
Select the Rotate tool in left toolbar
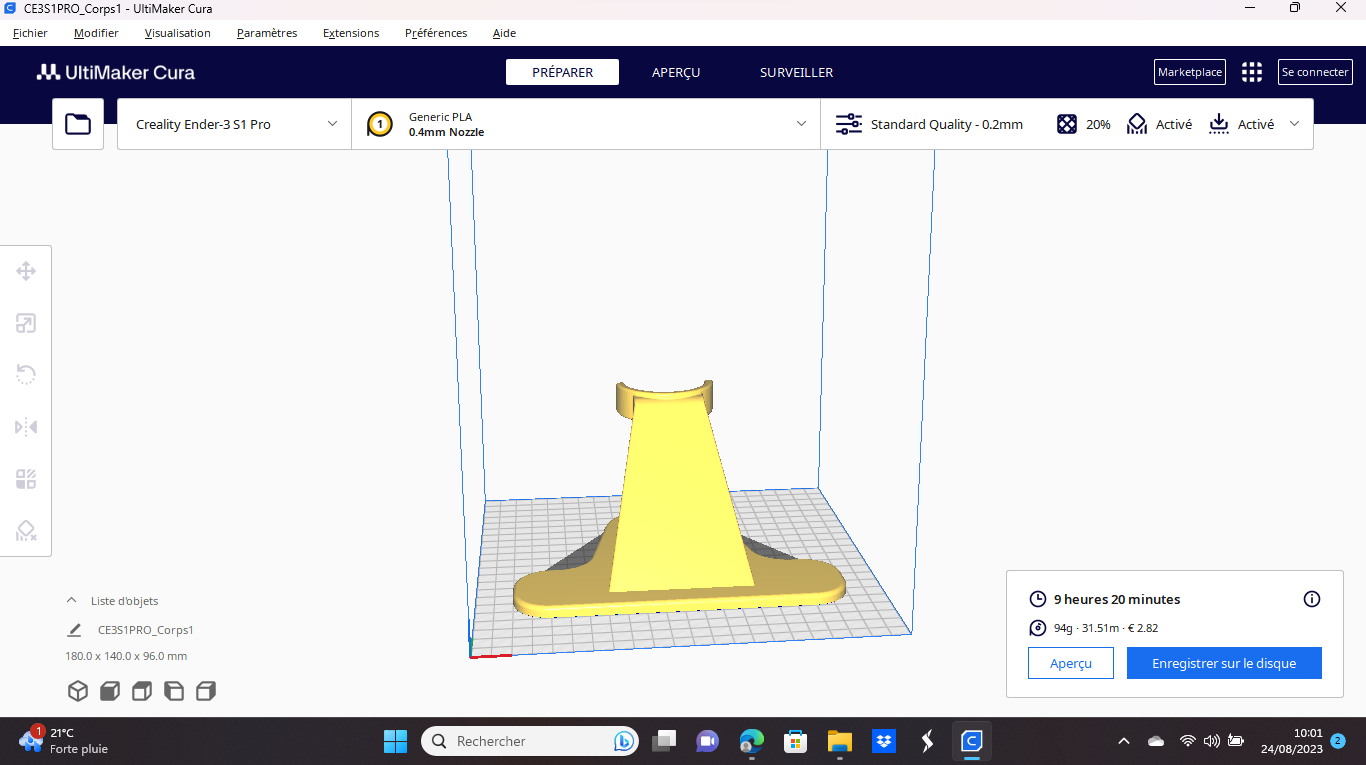point(26,375)
